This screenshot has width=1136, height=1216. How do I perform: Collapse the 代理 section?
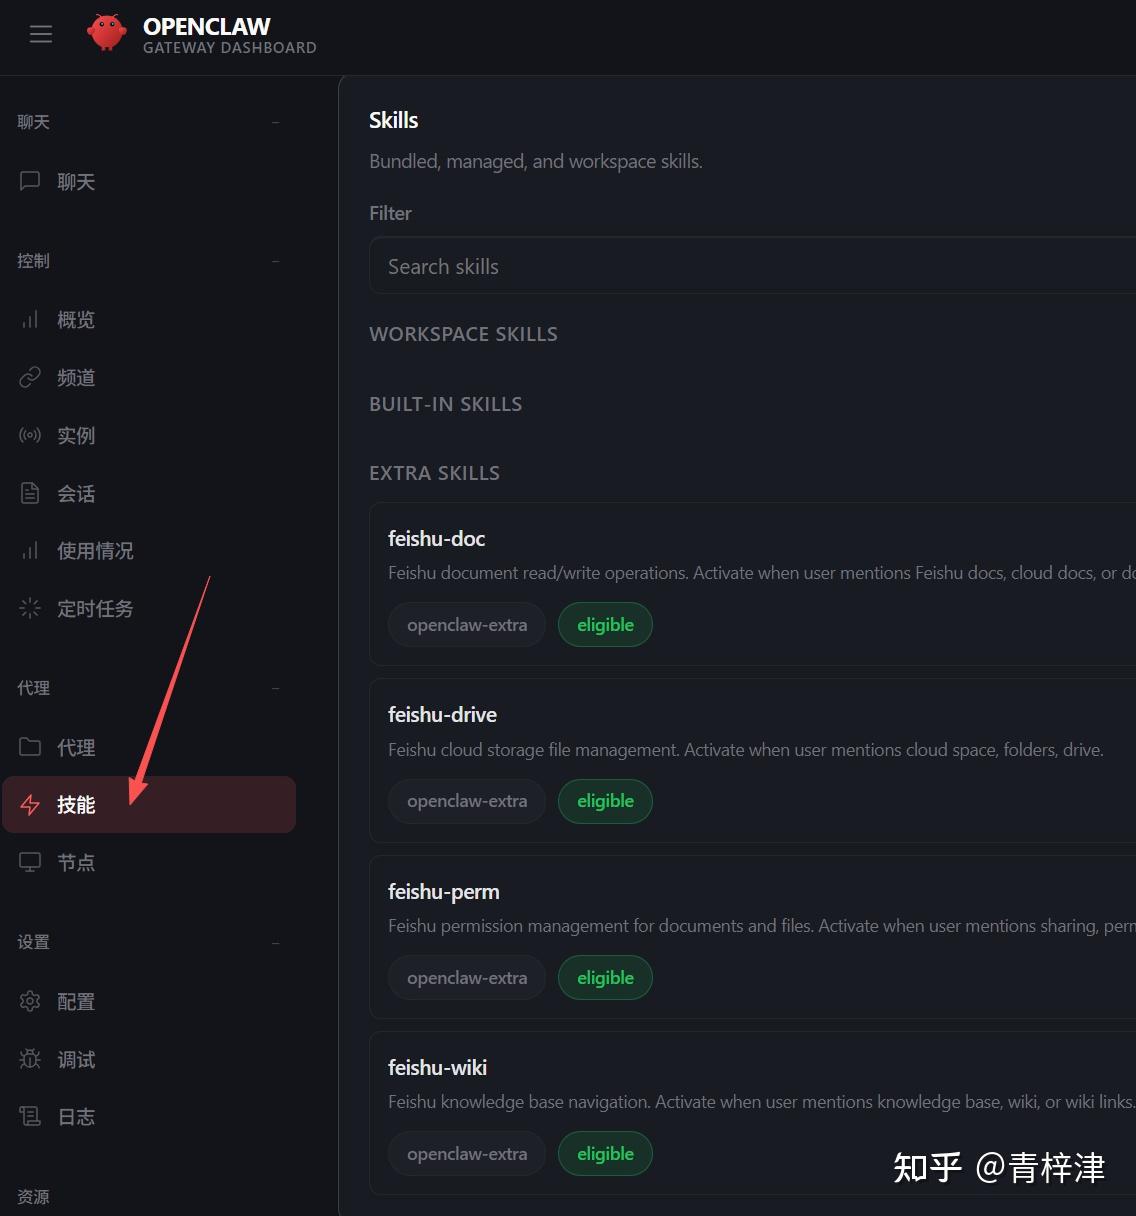point(276,688)
